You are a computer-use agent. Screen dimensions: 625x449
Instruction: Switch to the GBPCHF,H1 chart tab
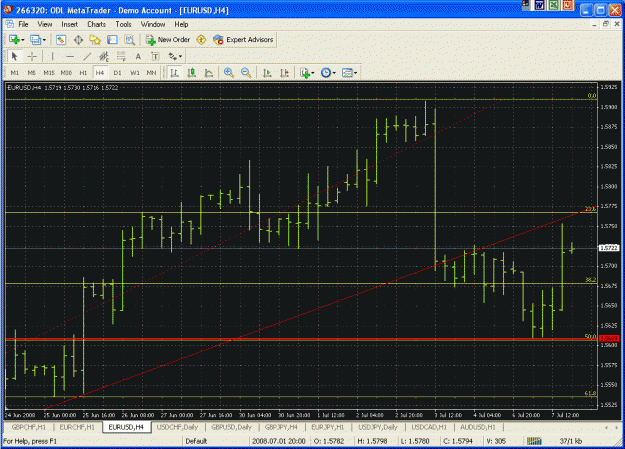[x=29, y=427]
